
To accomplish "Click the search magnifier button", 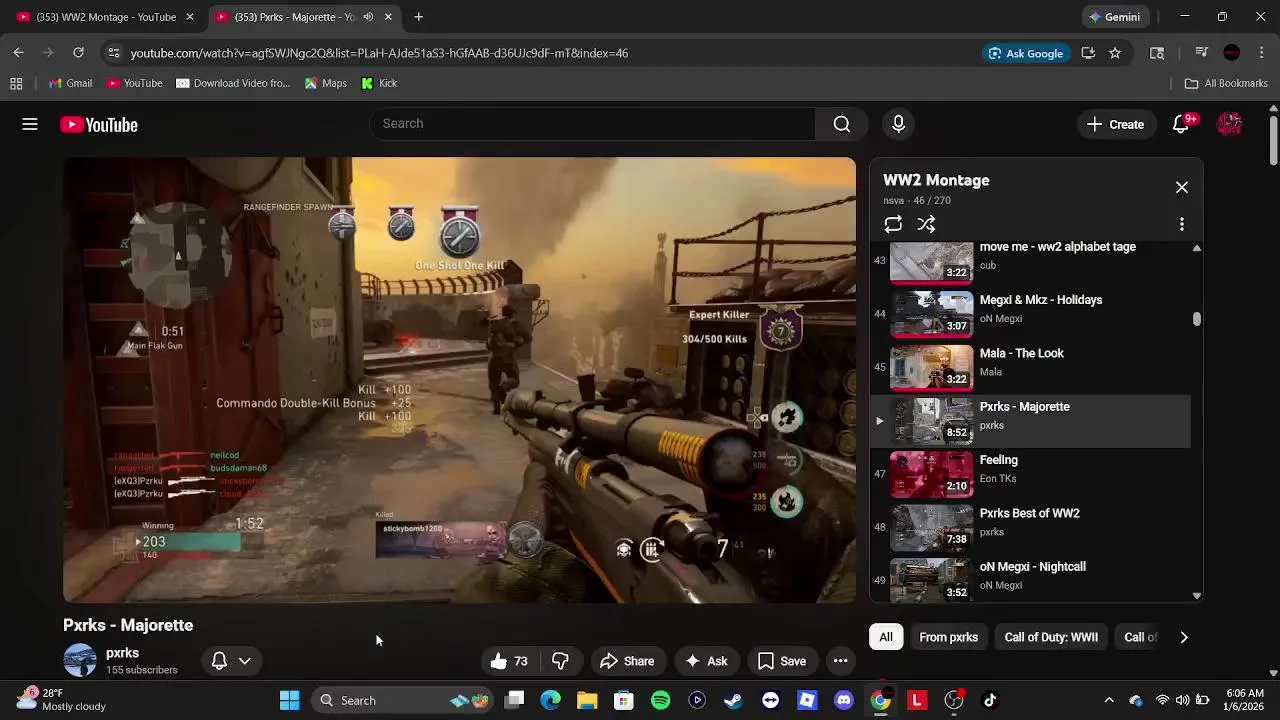I will click(x=842, y=124).
